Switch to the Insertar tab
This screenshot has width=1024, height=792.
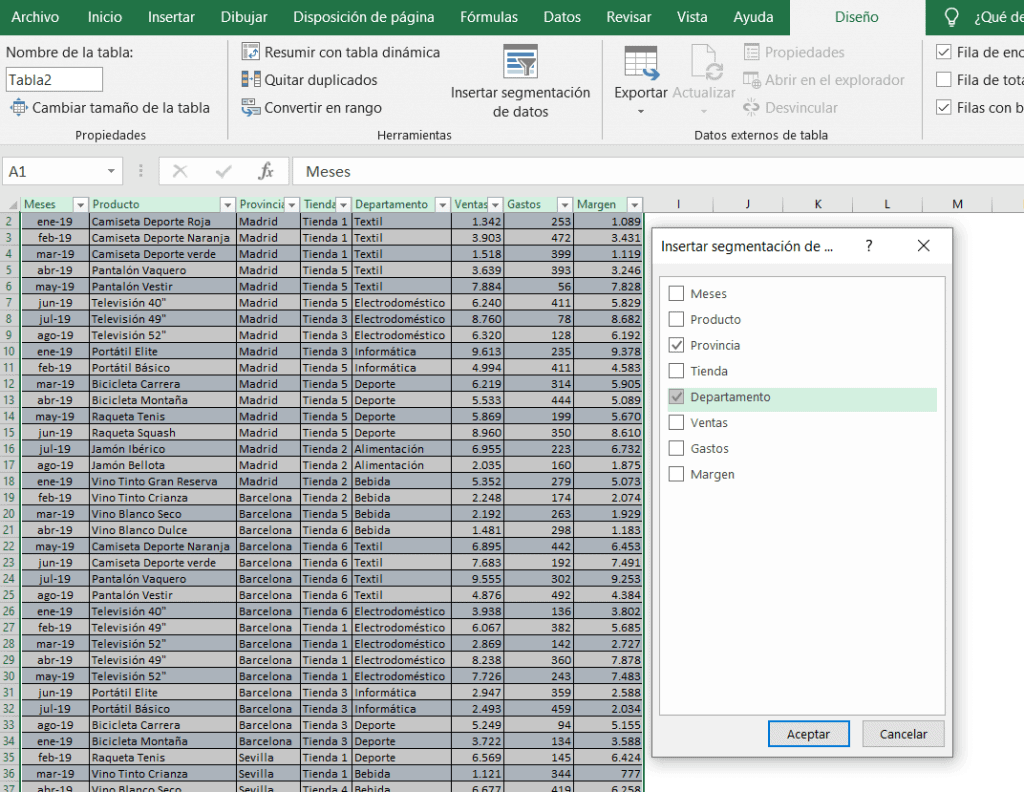pyautogui.click(x=171, y=17)
